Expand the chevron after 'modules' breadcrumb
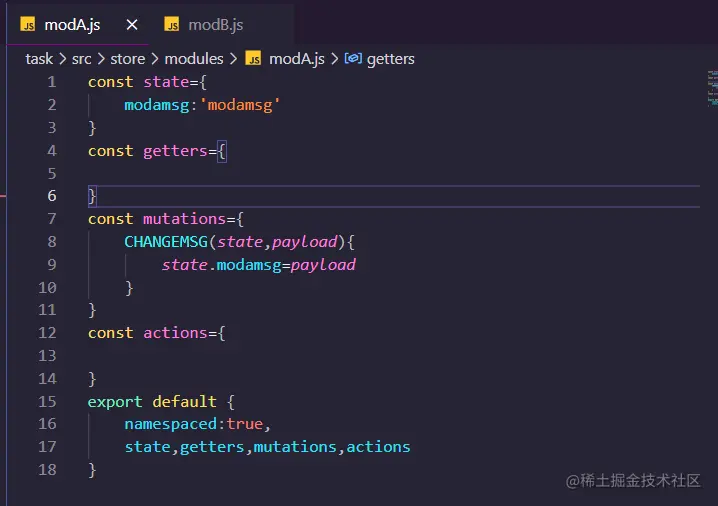718x506 pixels. click(234, 59)
